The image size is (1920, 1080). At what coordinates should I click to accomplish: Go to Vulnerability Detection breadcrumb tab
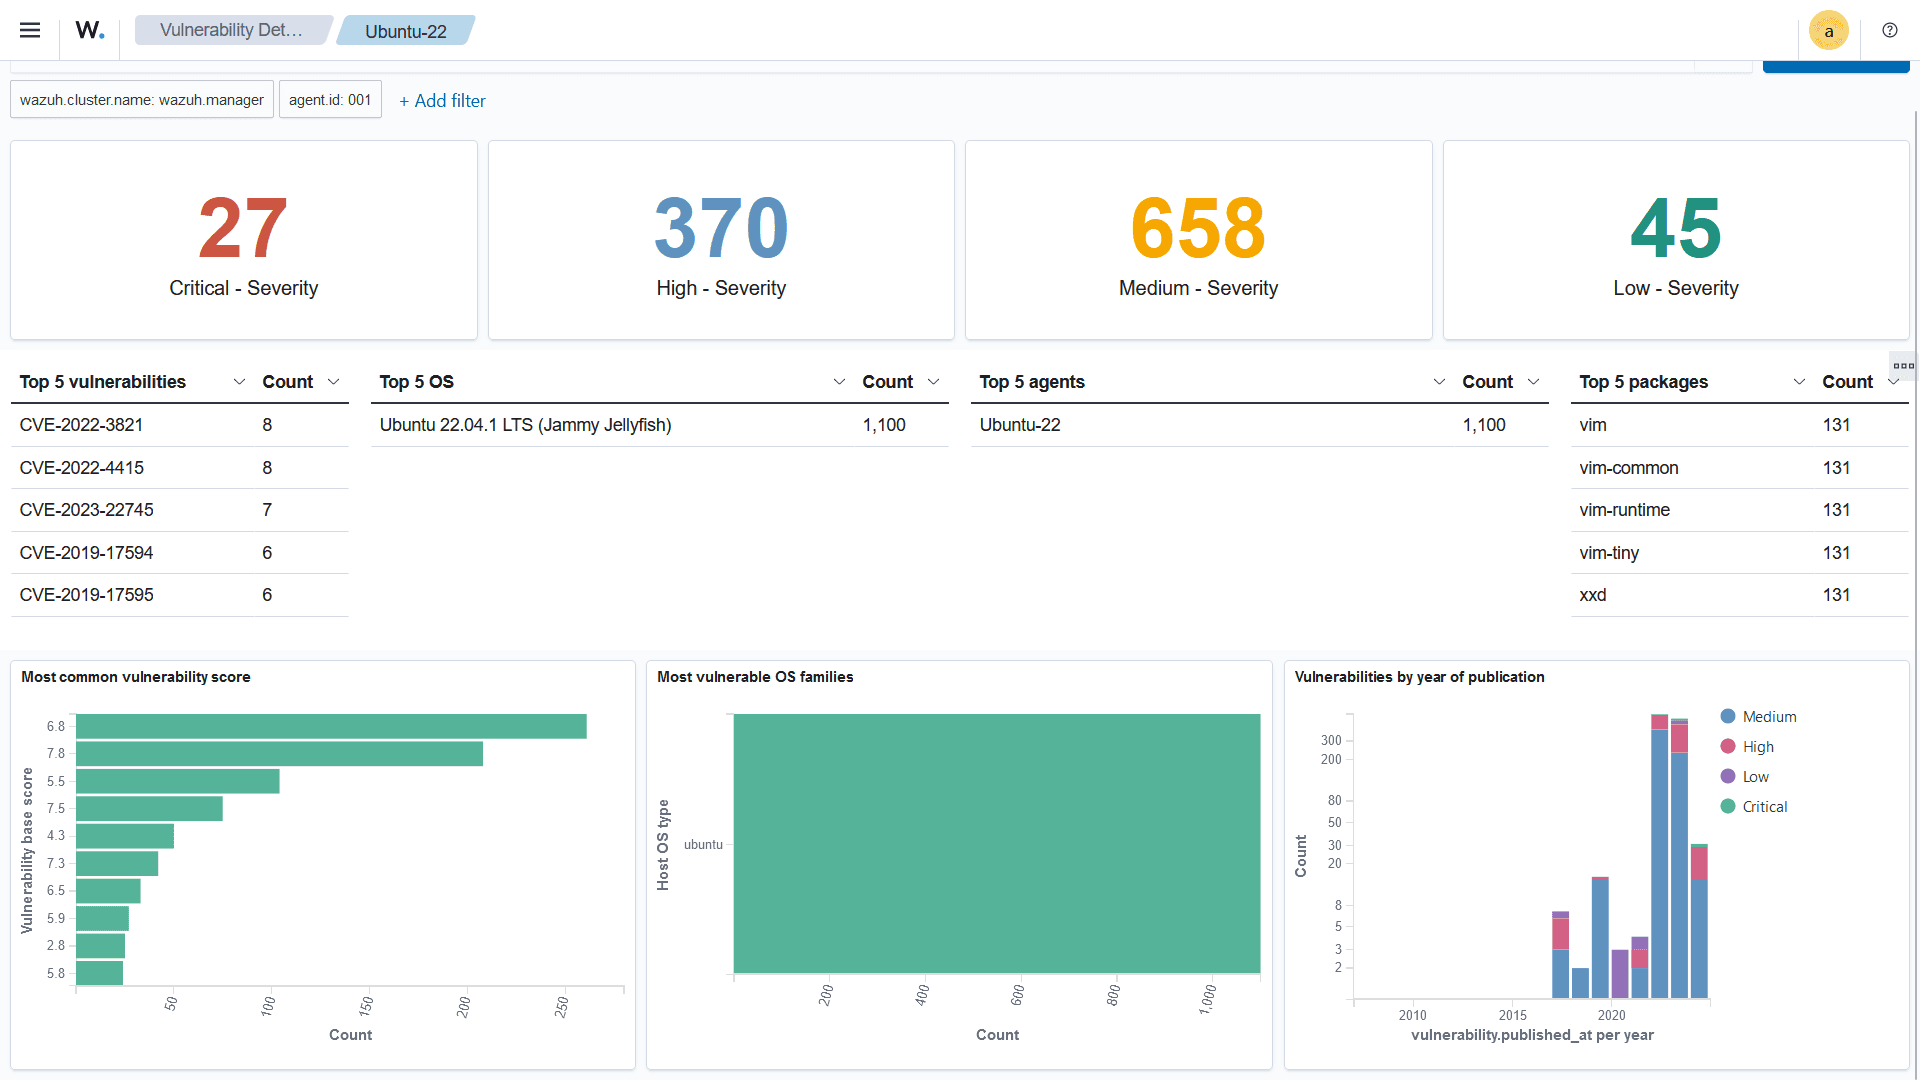pos(231,30)
